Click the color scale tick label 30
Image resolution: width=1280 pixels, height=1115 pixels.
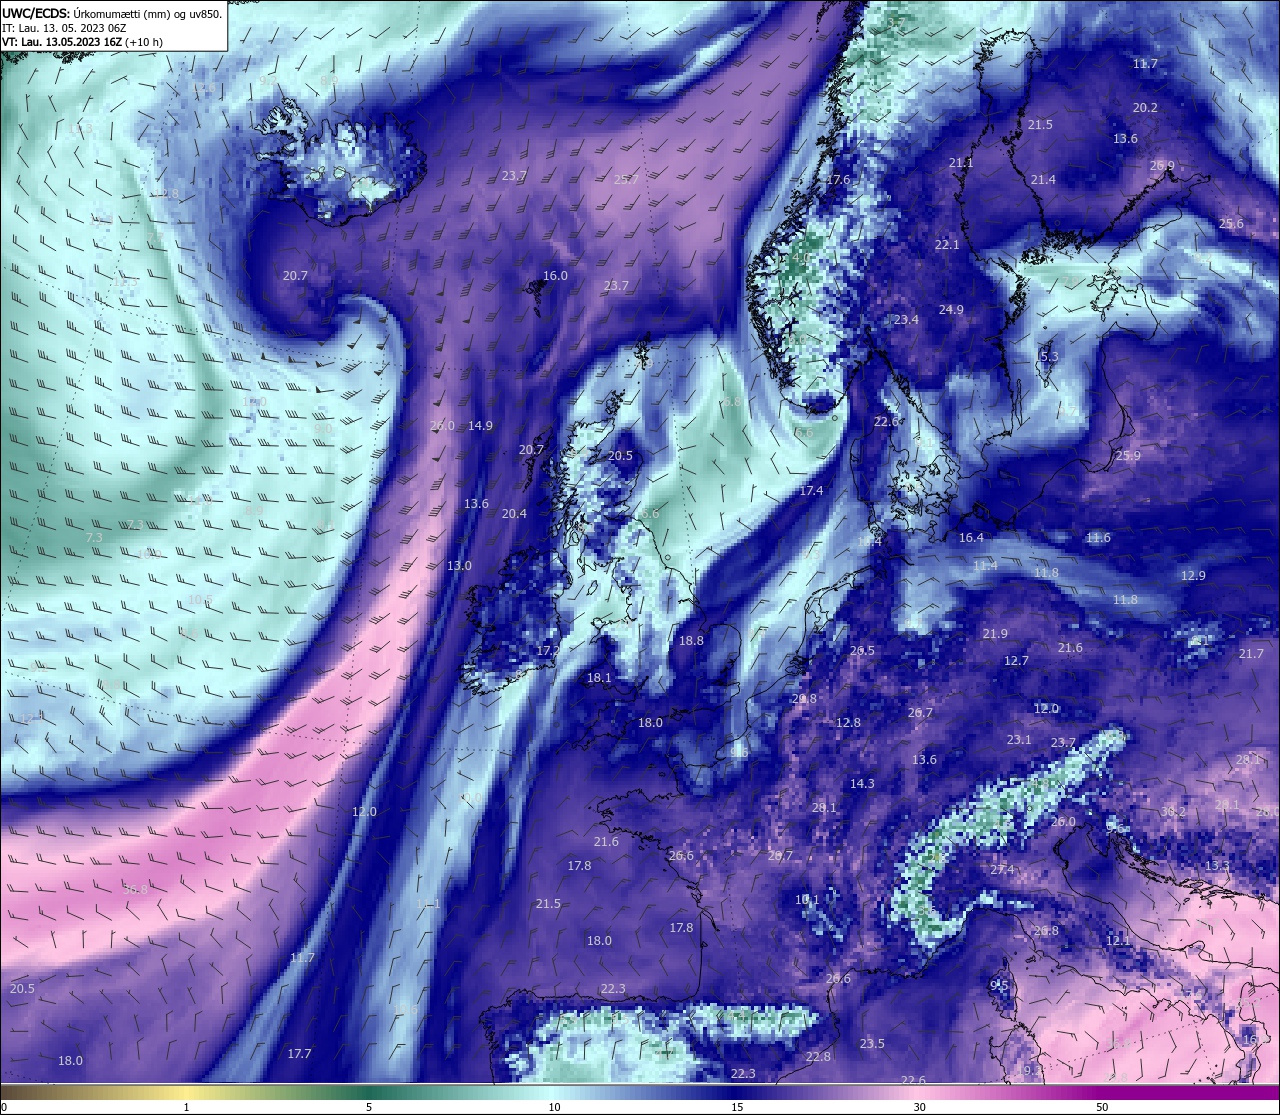[x=919, y=1107]
